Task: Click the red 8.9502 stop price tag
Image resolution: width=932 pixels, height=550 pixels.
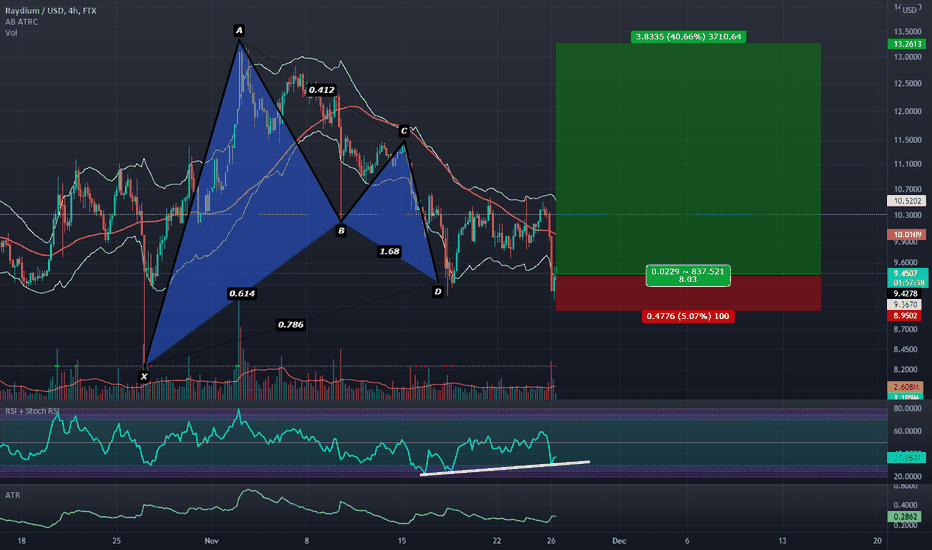Action: (x=907, y=316)
